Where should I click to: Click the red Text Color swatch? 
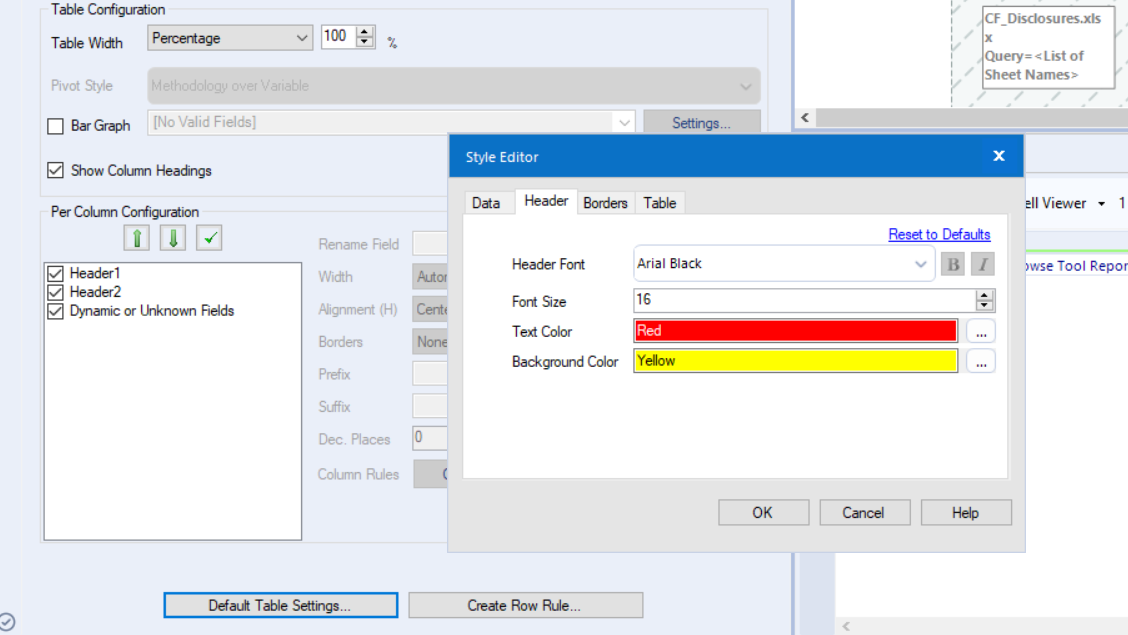click(793, 331)
